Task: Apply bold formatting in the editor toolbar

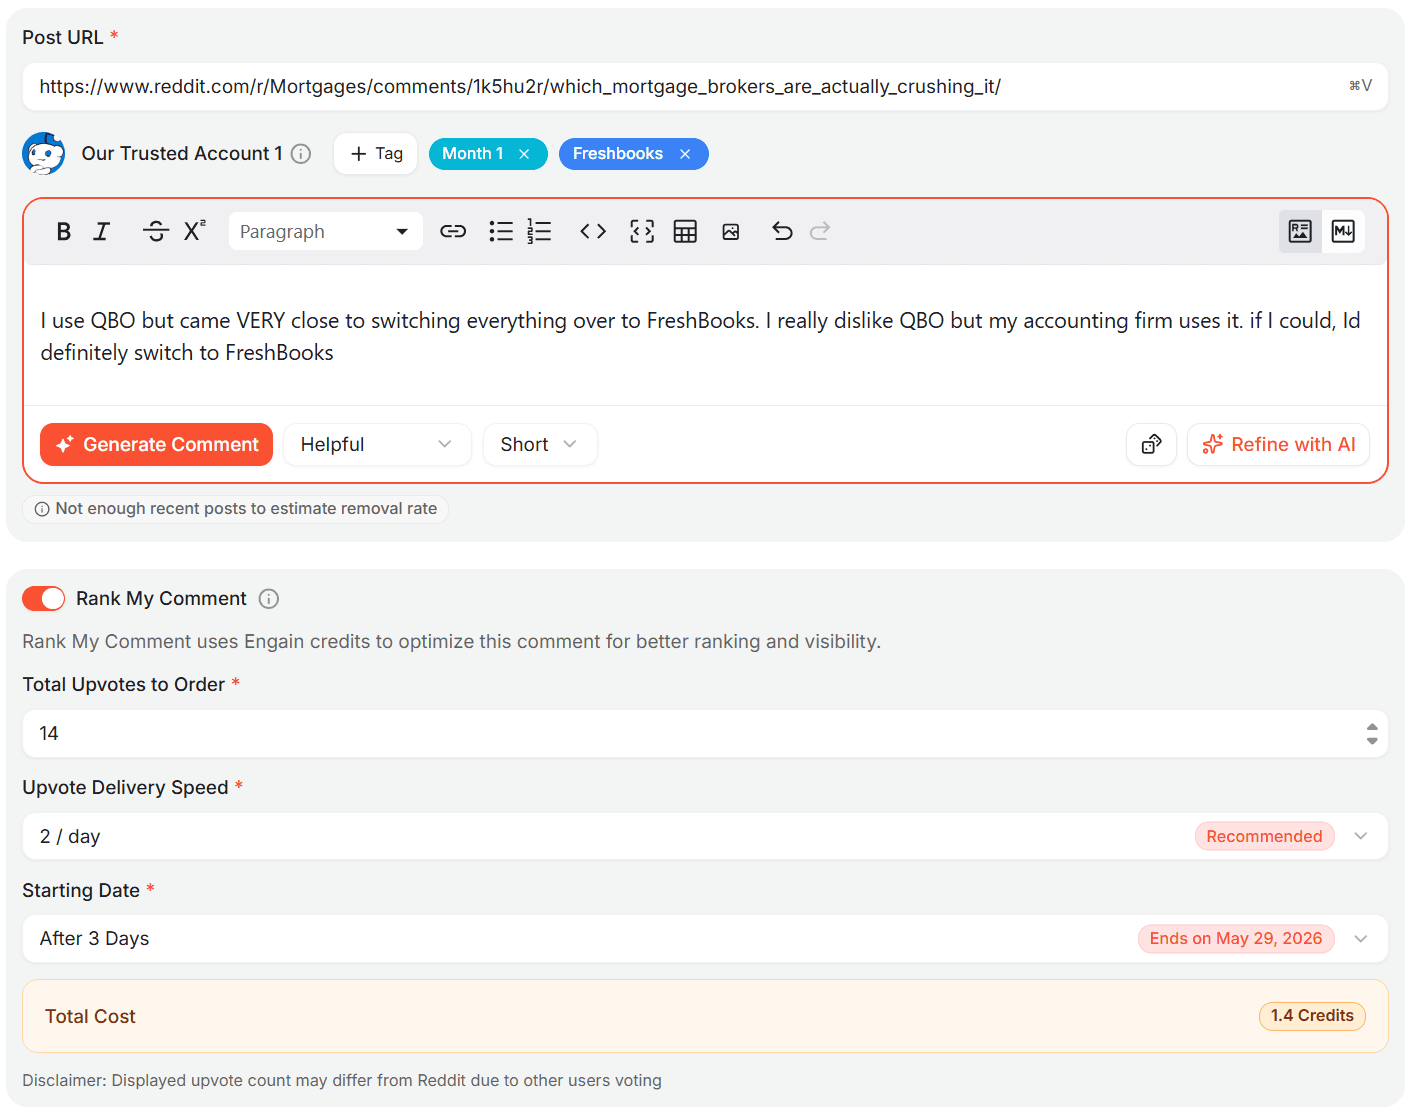Action: tap(64, 232)
